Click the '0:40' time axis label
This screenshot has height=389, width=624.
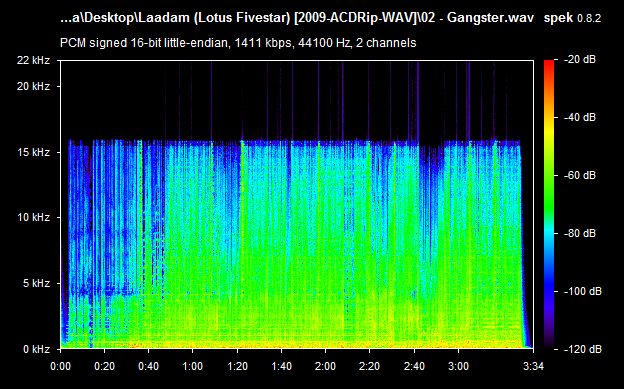[x=148, y=366]
